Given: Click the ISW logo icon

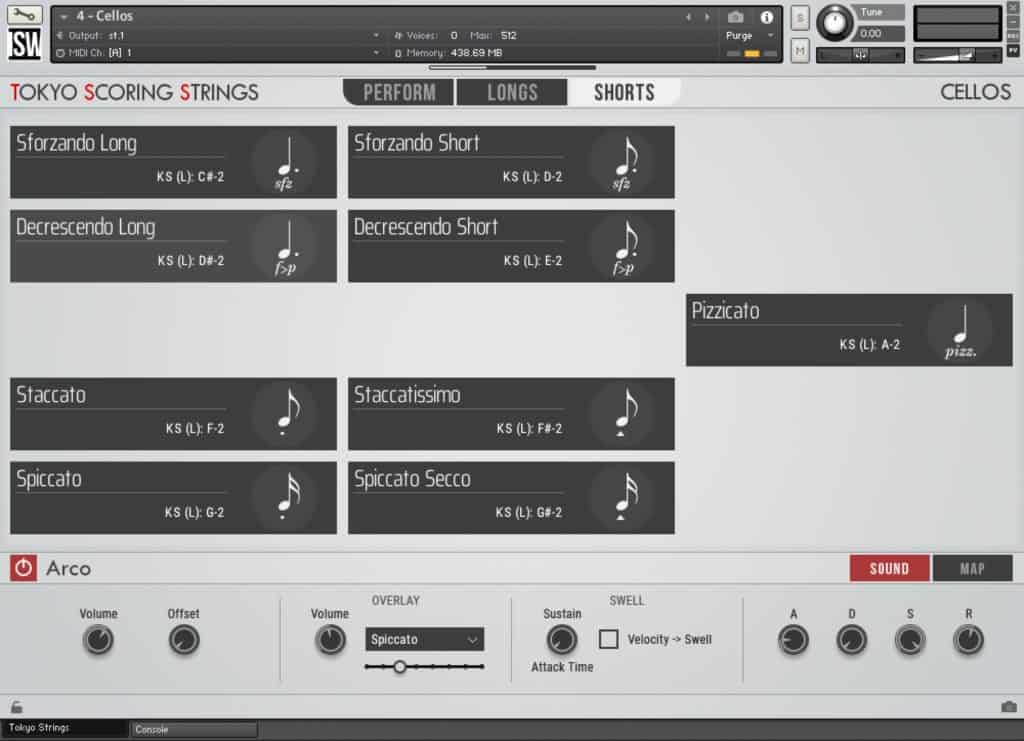Looking at the screenshot, I should [x=25, y=44].
